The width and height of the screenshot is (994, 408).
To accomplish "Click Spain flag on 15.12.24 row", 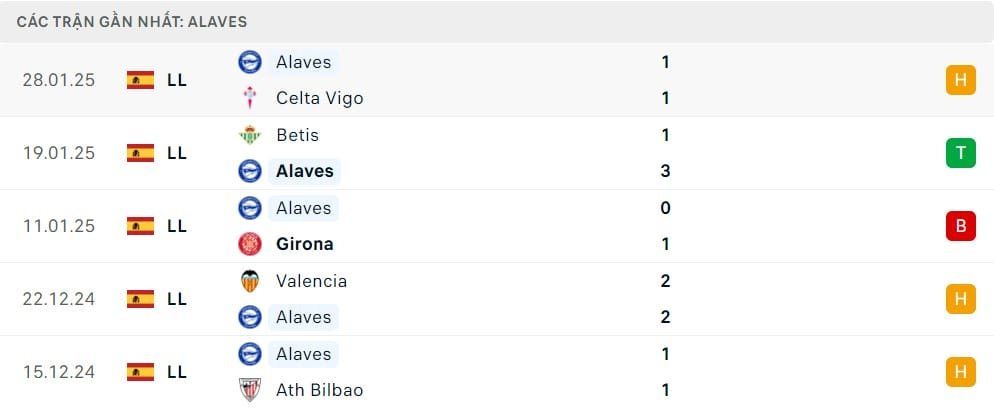I will click(140, 372).
